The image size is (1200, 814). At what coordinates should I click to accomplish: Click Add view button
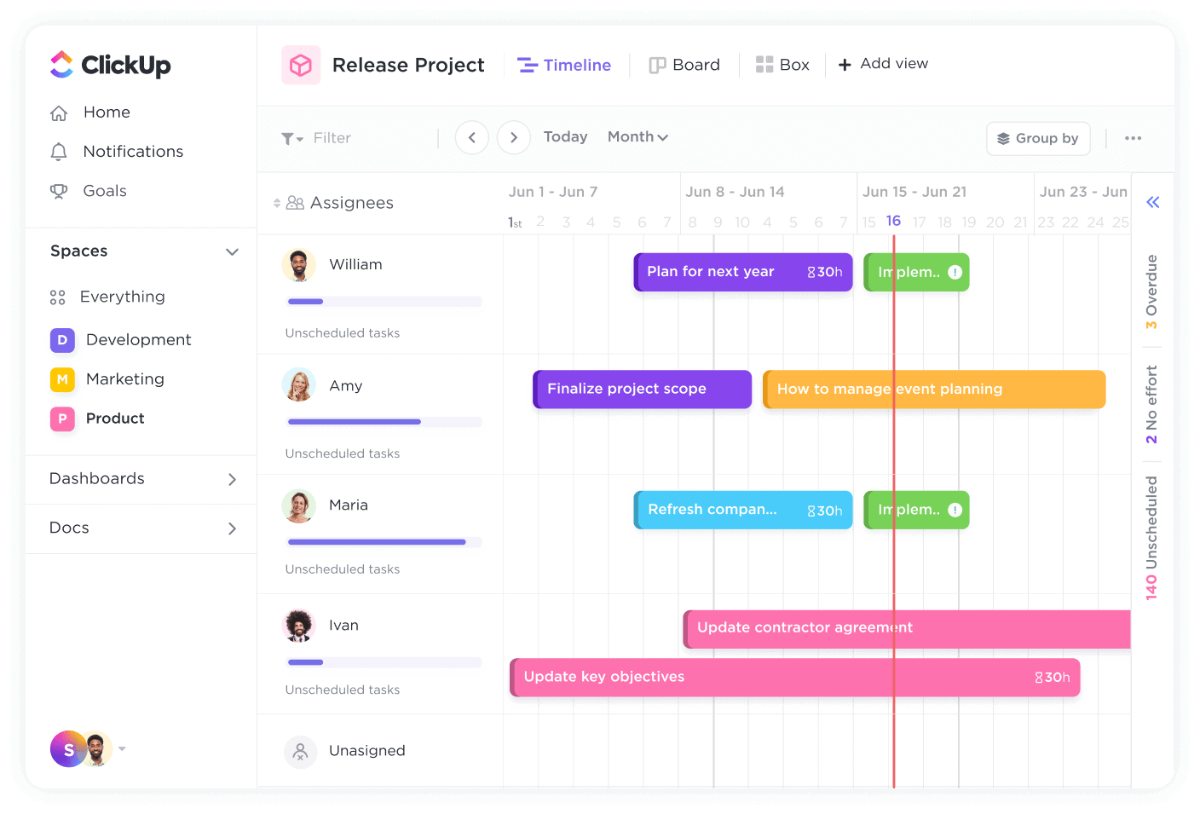tap(883, 64)
